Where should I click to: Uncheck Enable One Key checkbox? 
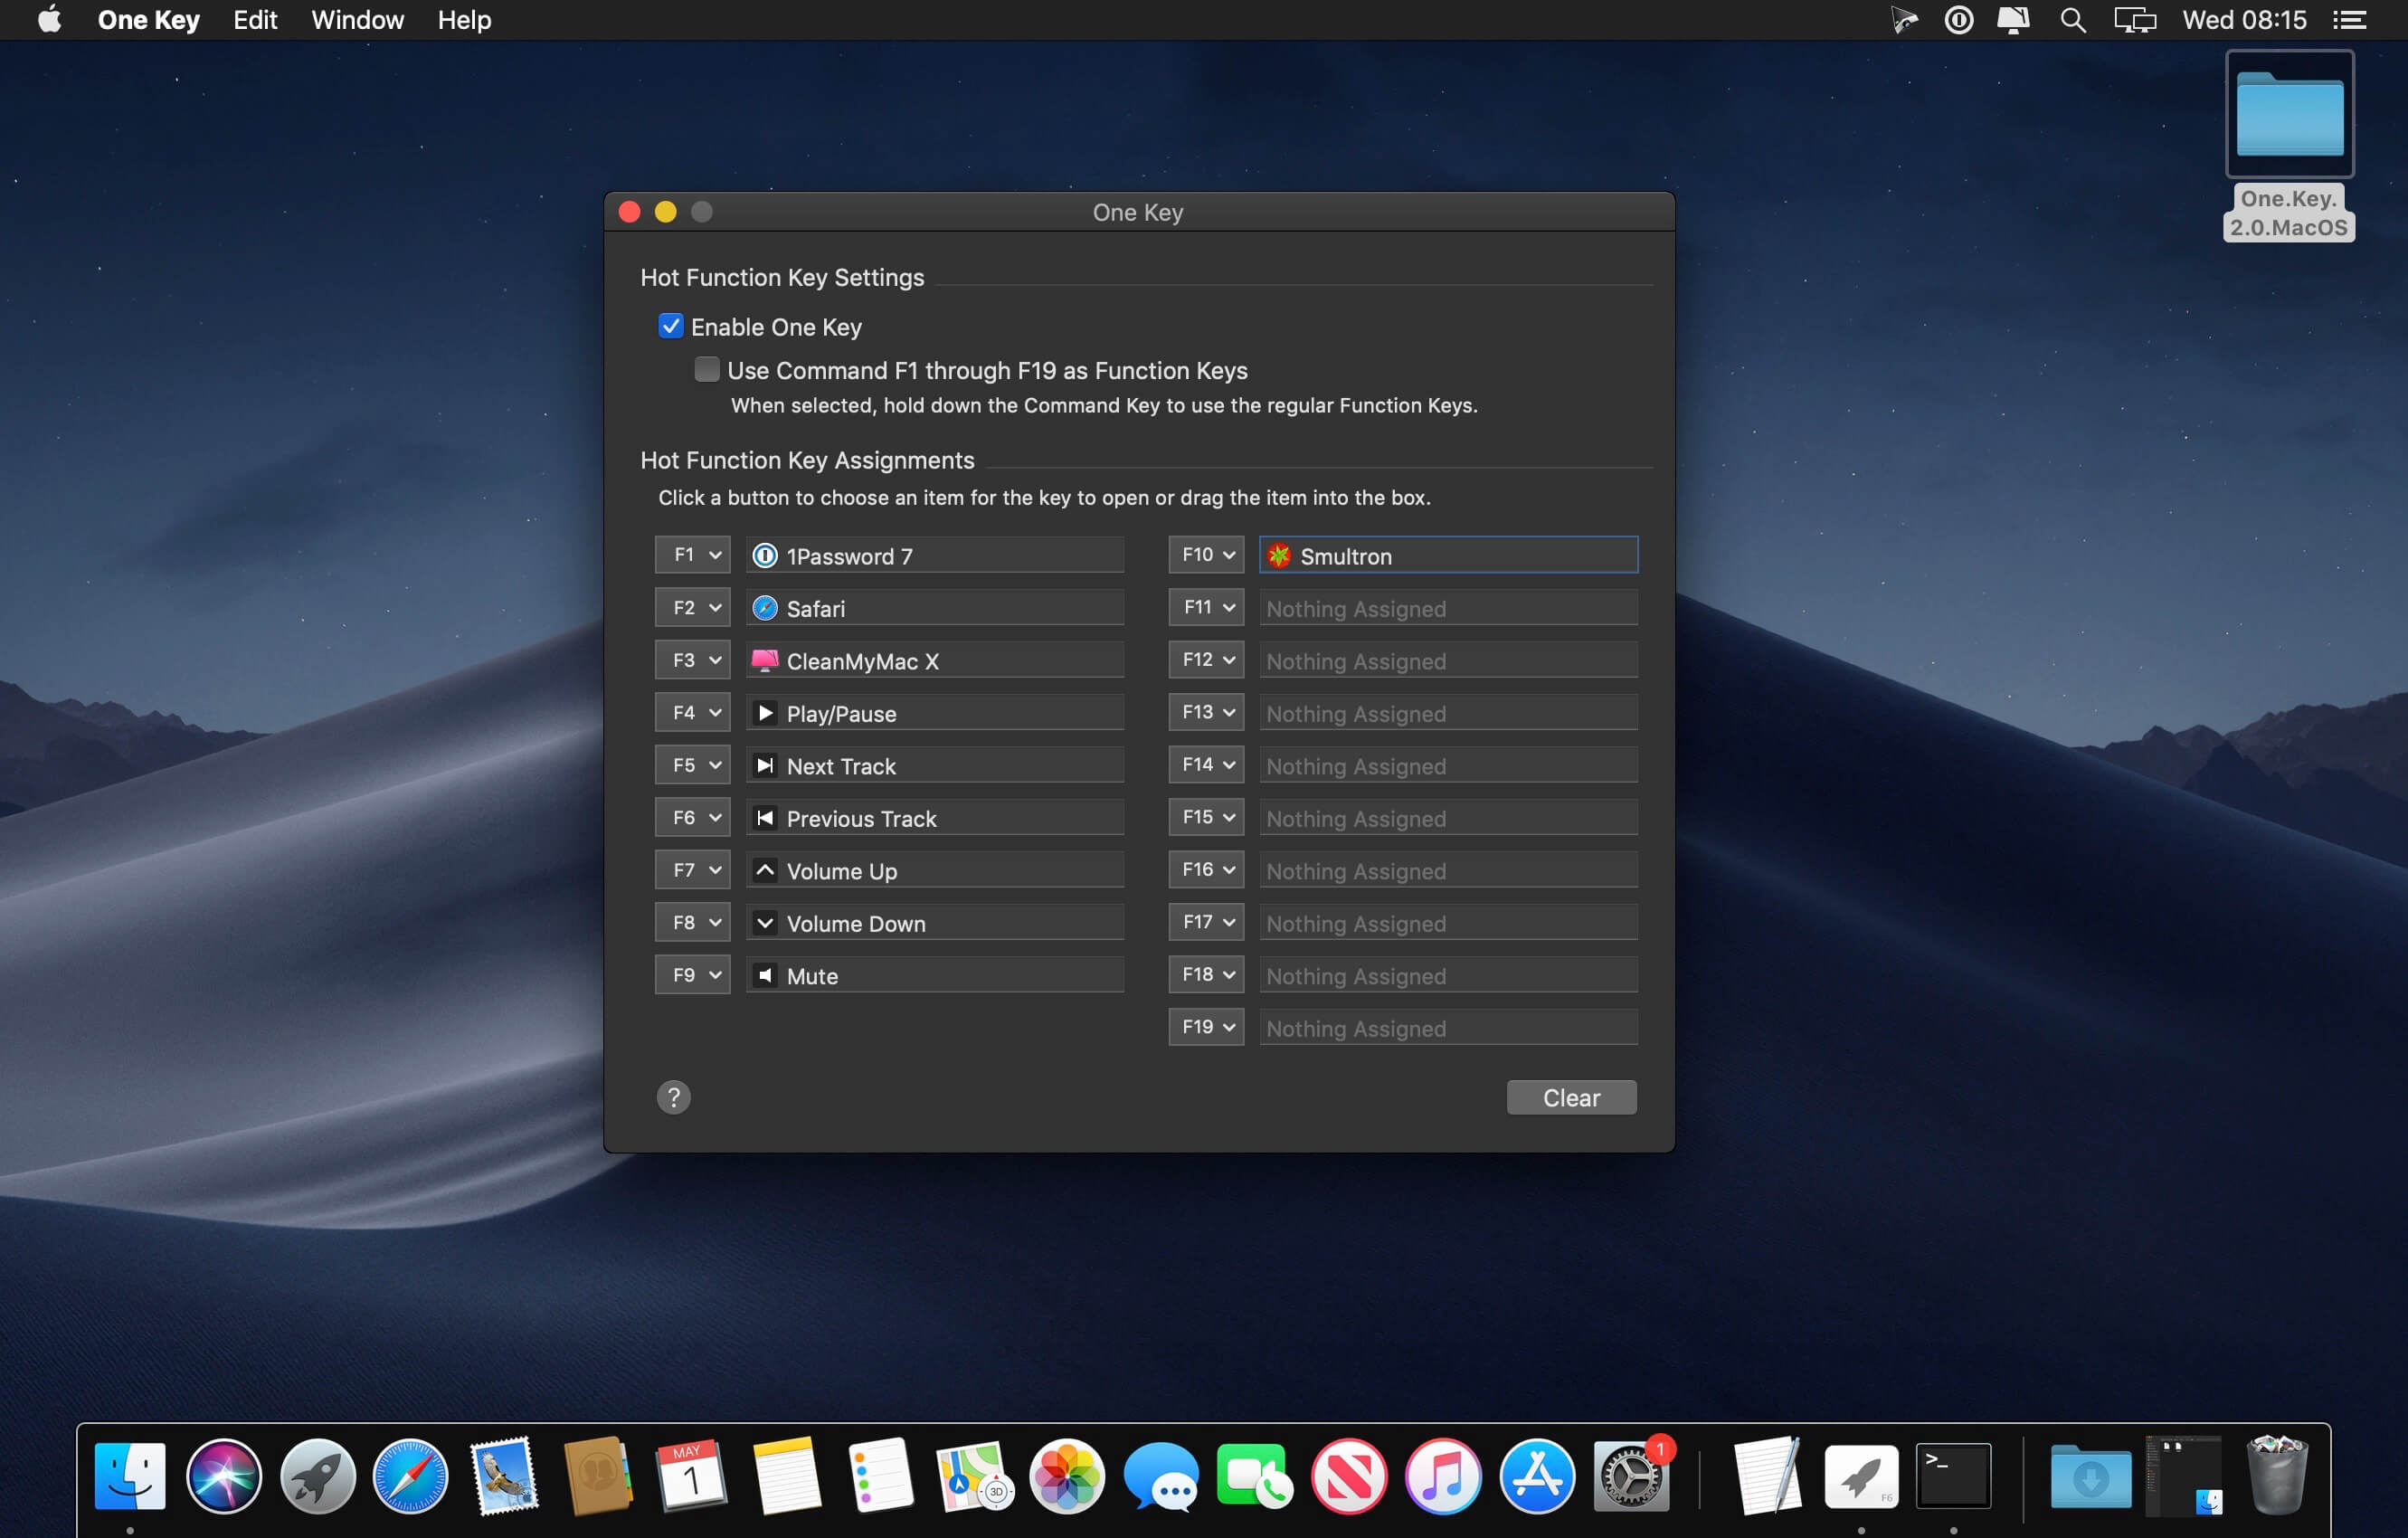click(x=670, y=326)
